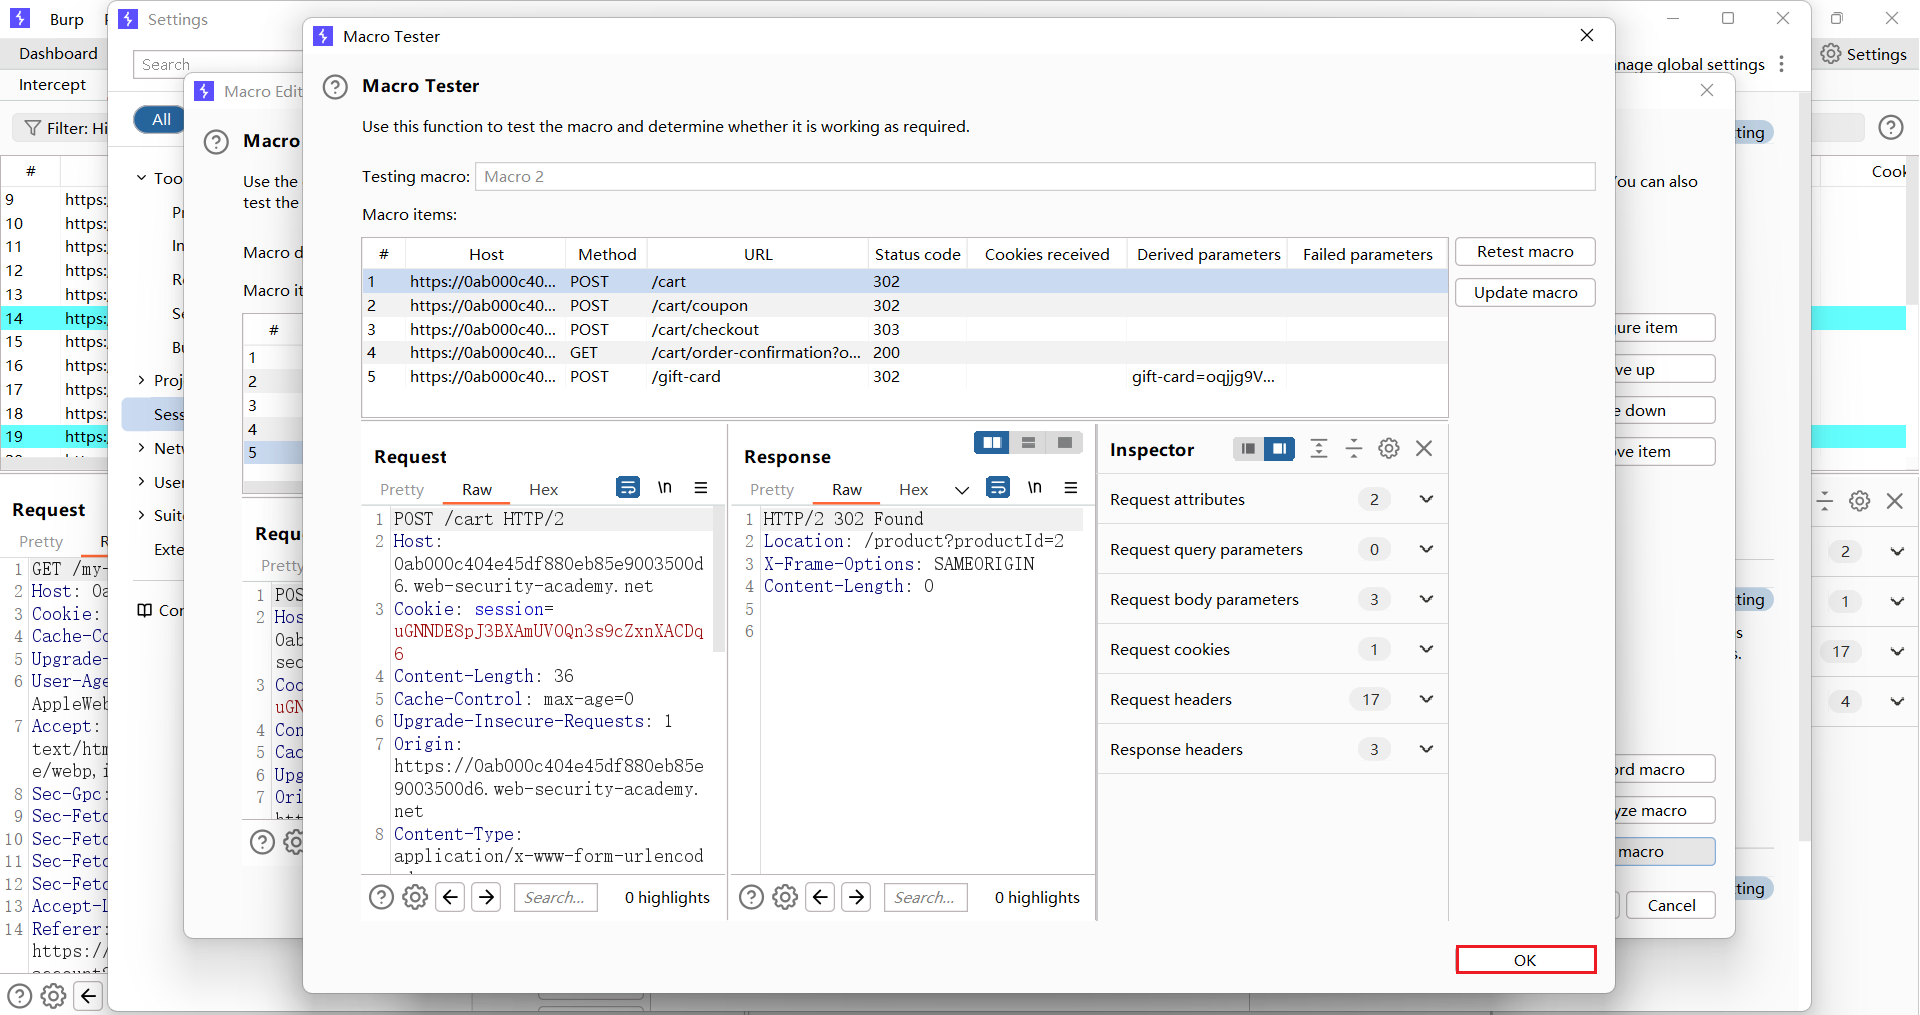Open Request Pretty tab
Viewport: 1920px width, 1015px height.
coord(402,489)
